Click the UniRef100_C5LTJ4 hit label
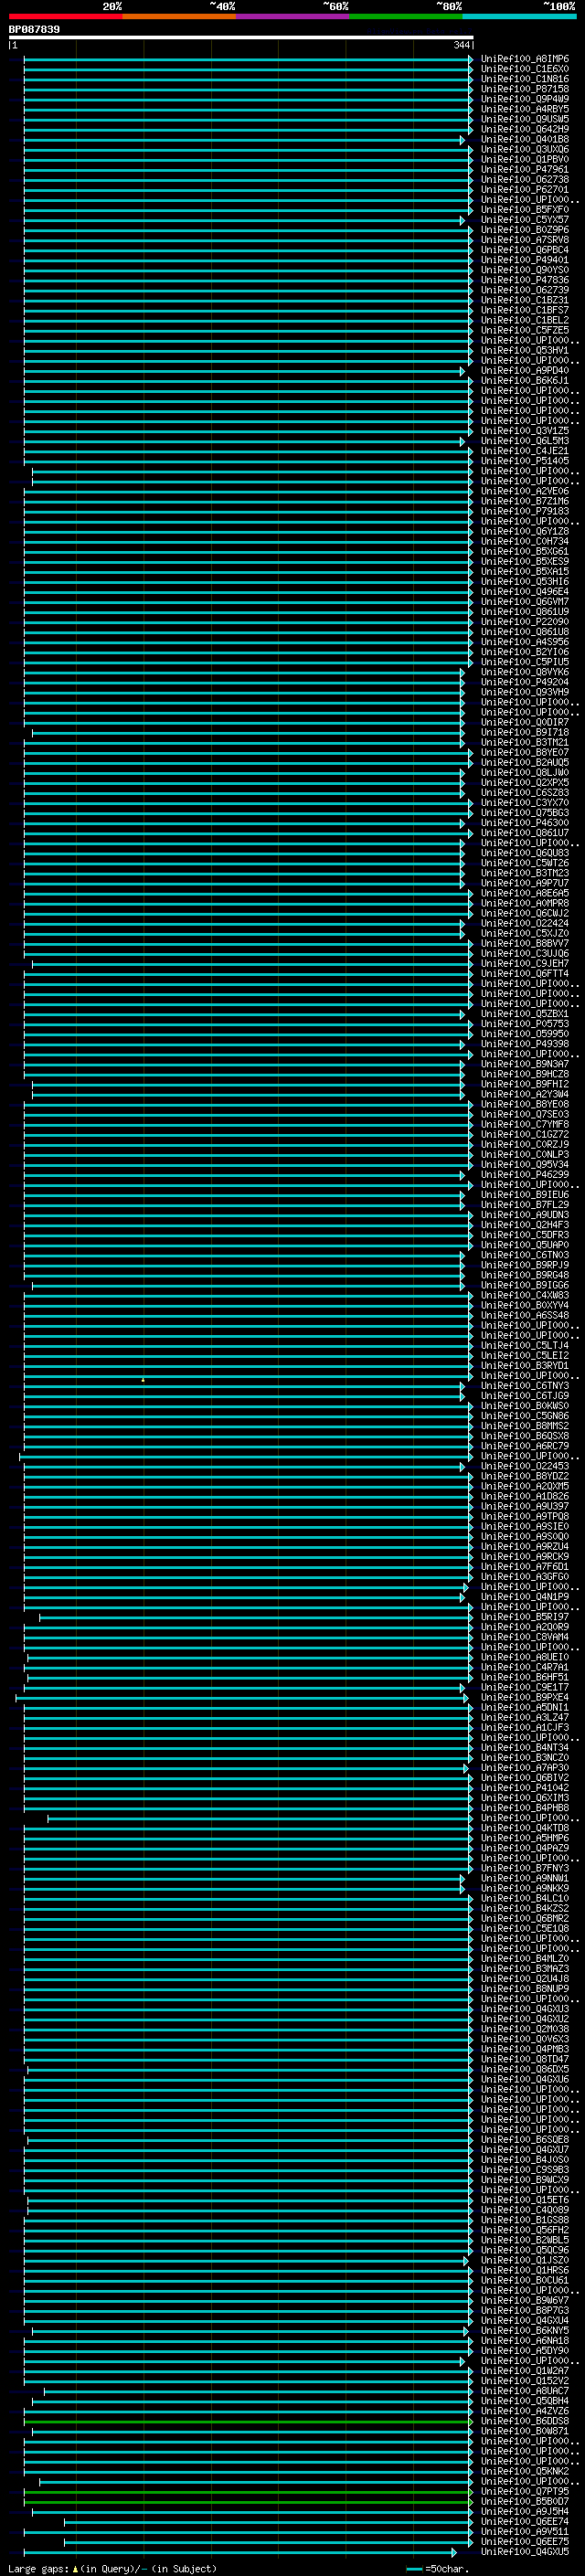Viewport: 585px width, 2576px height. click(x=525, y=1346)
